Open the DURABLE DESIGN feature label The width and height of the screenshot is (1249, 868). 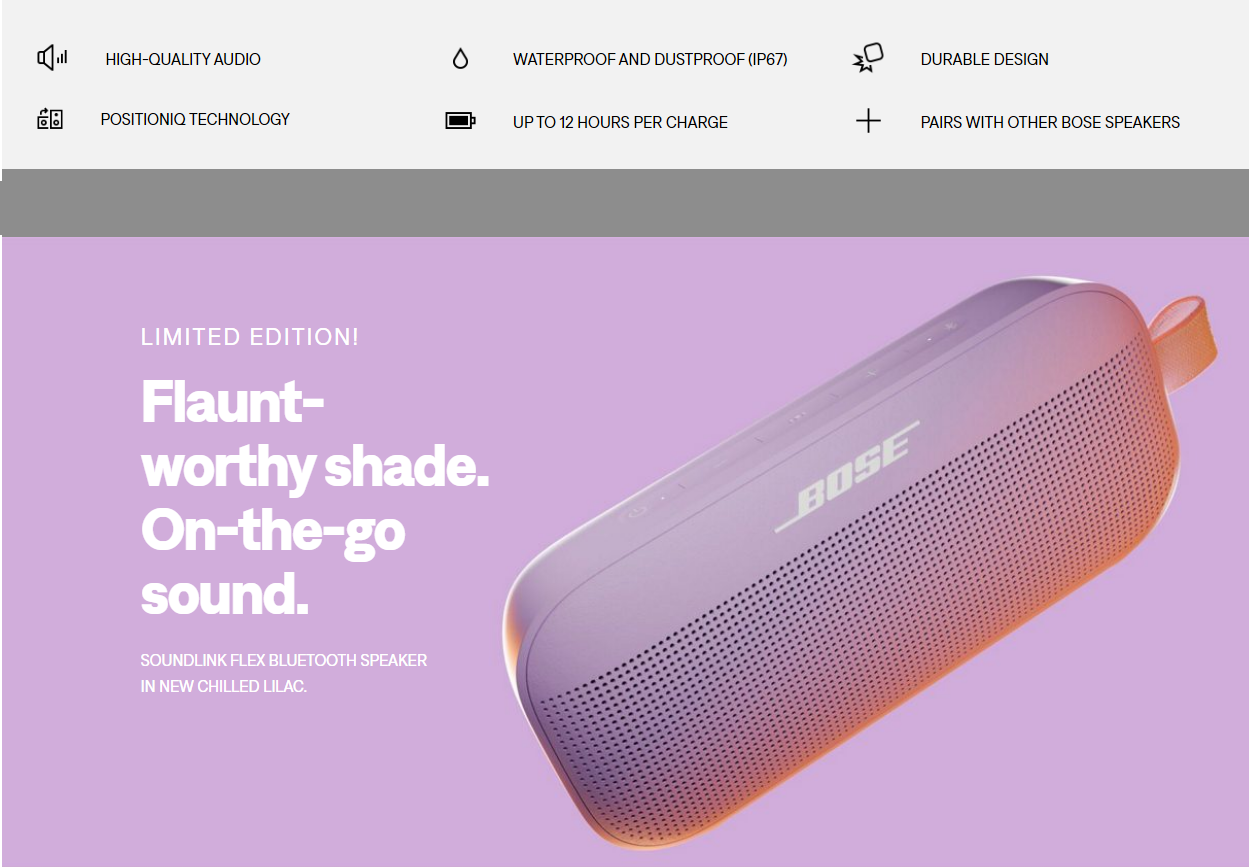pyautogui.click(x=985, y=59)
